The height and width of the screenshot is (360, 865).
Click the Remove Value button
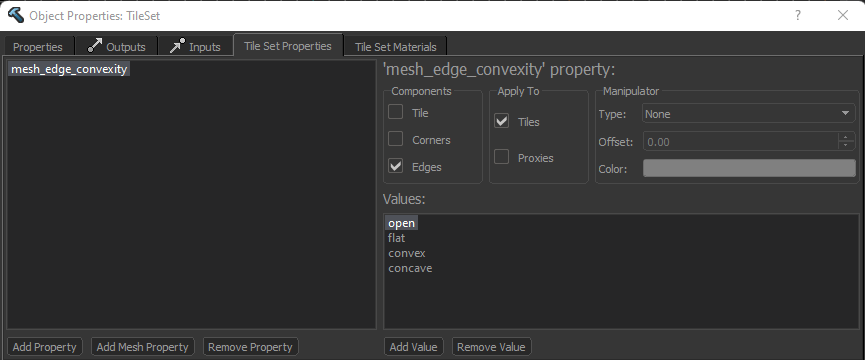492,347
